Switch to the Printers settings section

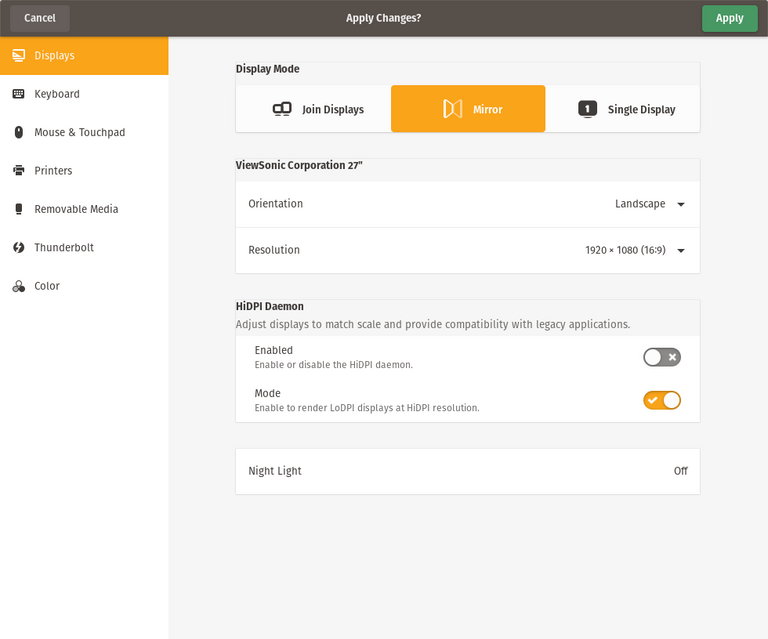tap(53, 171)
